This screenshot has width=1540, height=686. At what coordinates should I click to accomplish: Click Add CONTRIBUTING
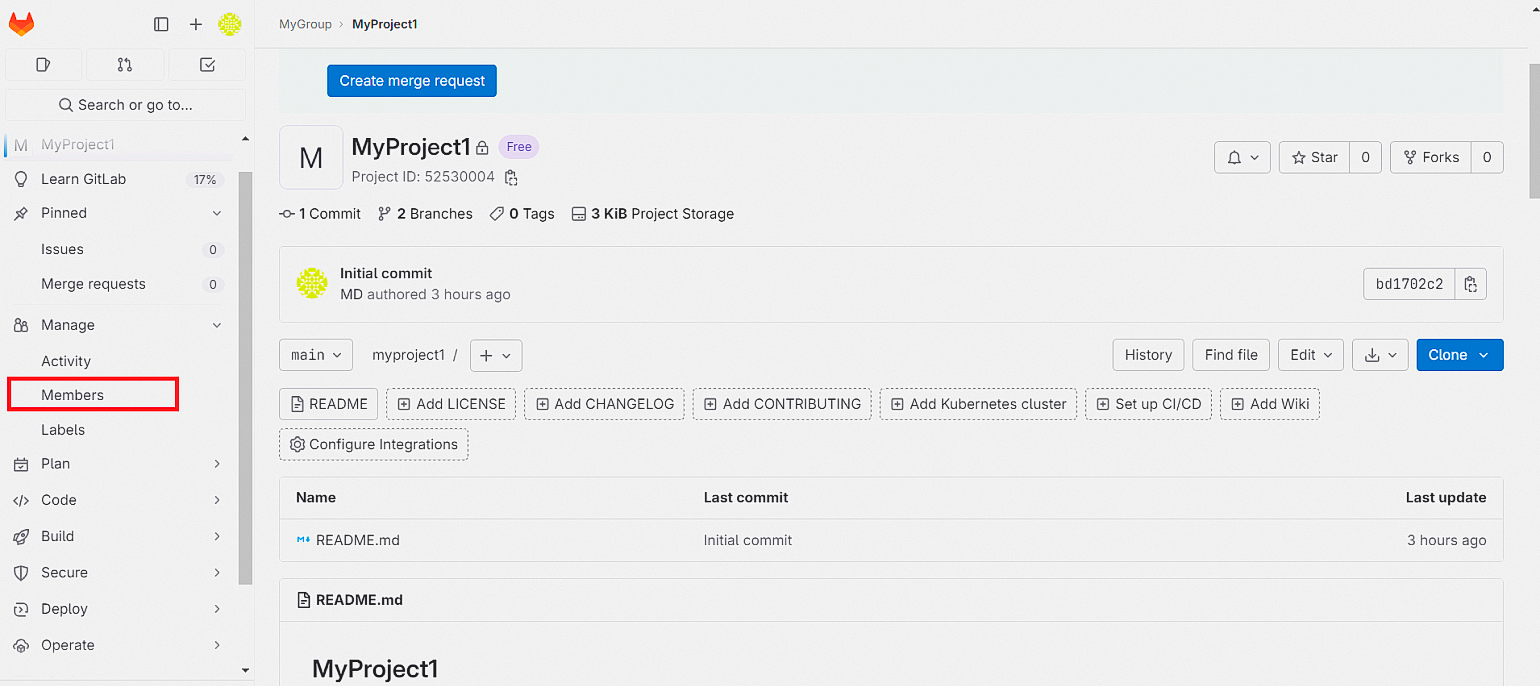coord(782,404)
